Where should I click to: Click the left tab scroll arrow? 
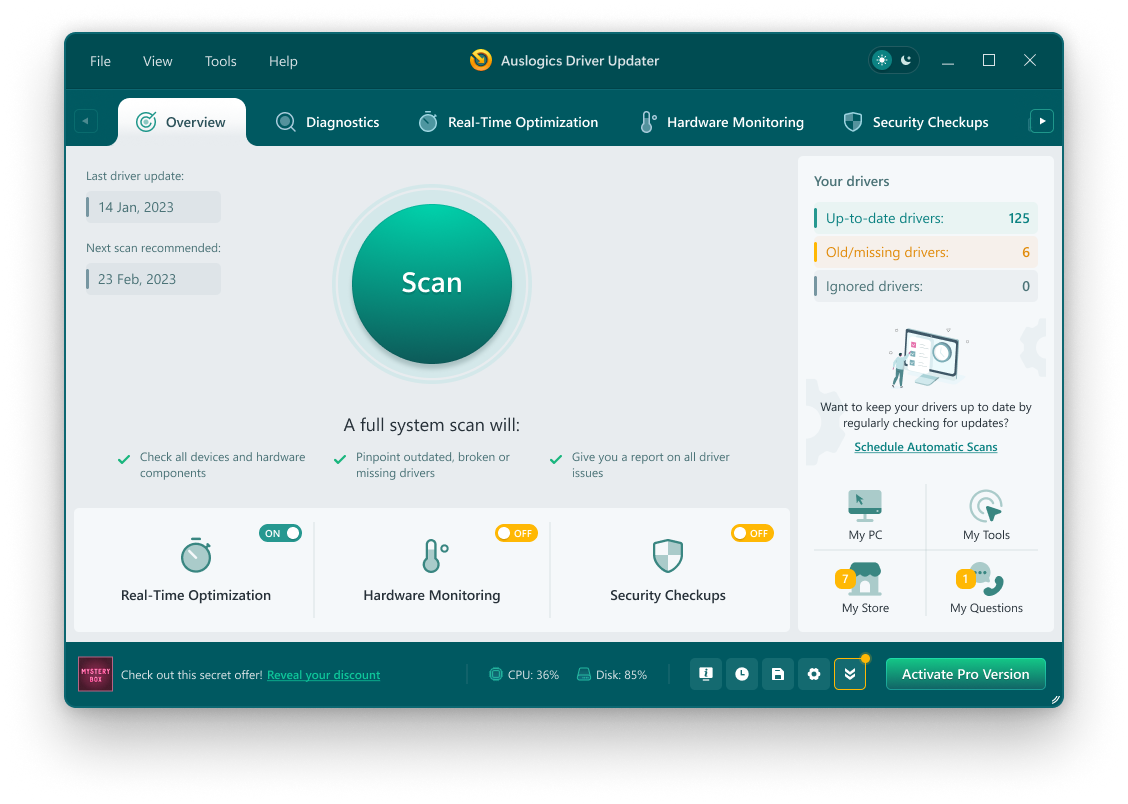pos(87,120)
